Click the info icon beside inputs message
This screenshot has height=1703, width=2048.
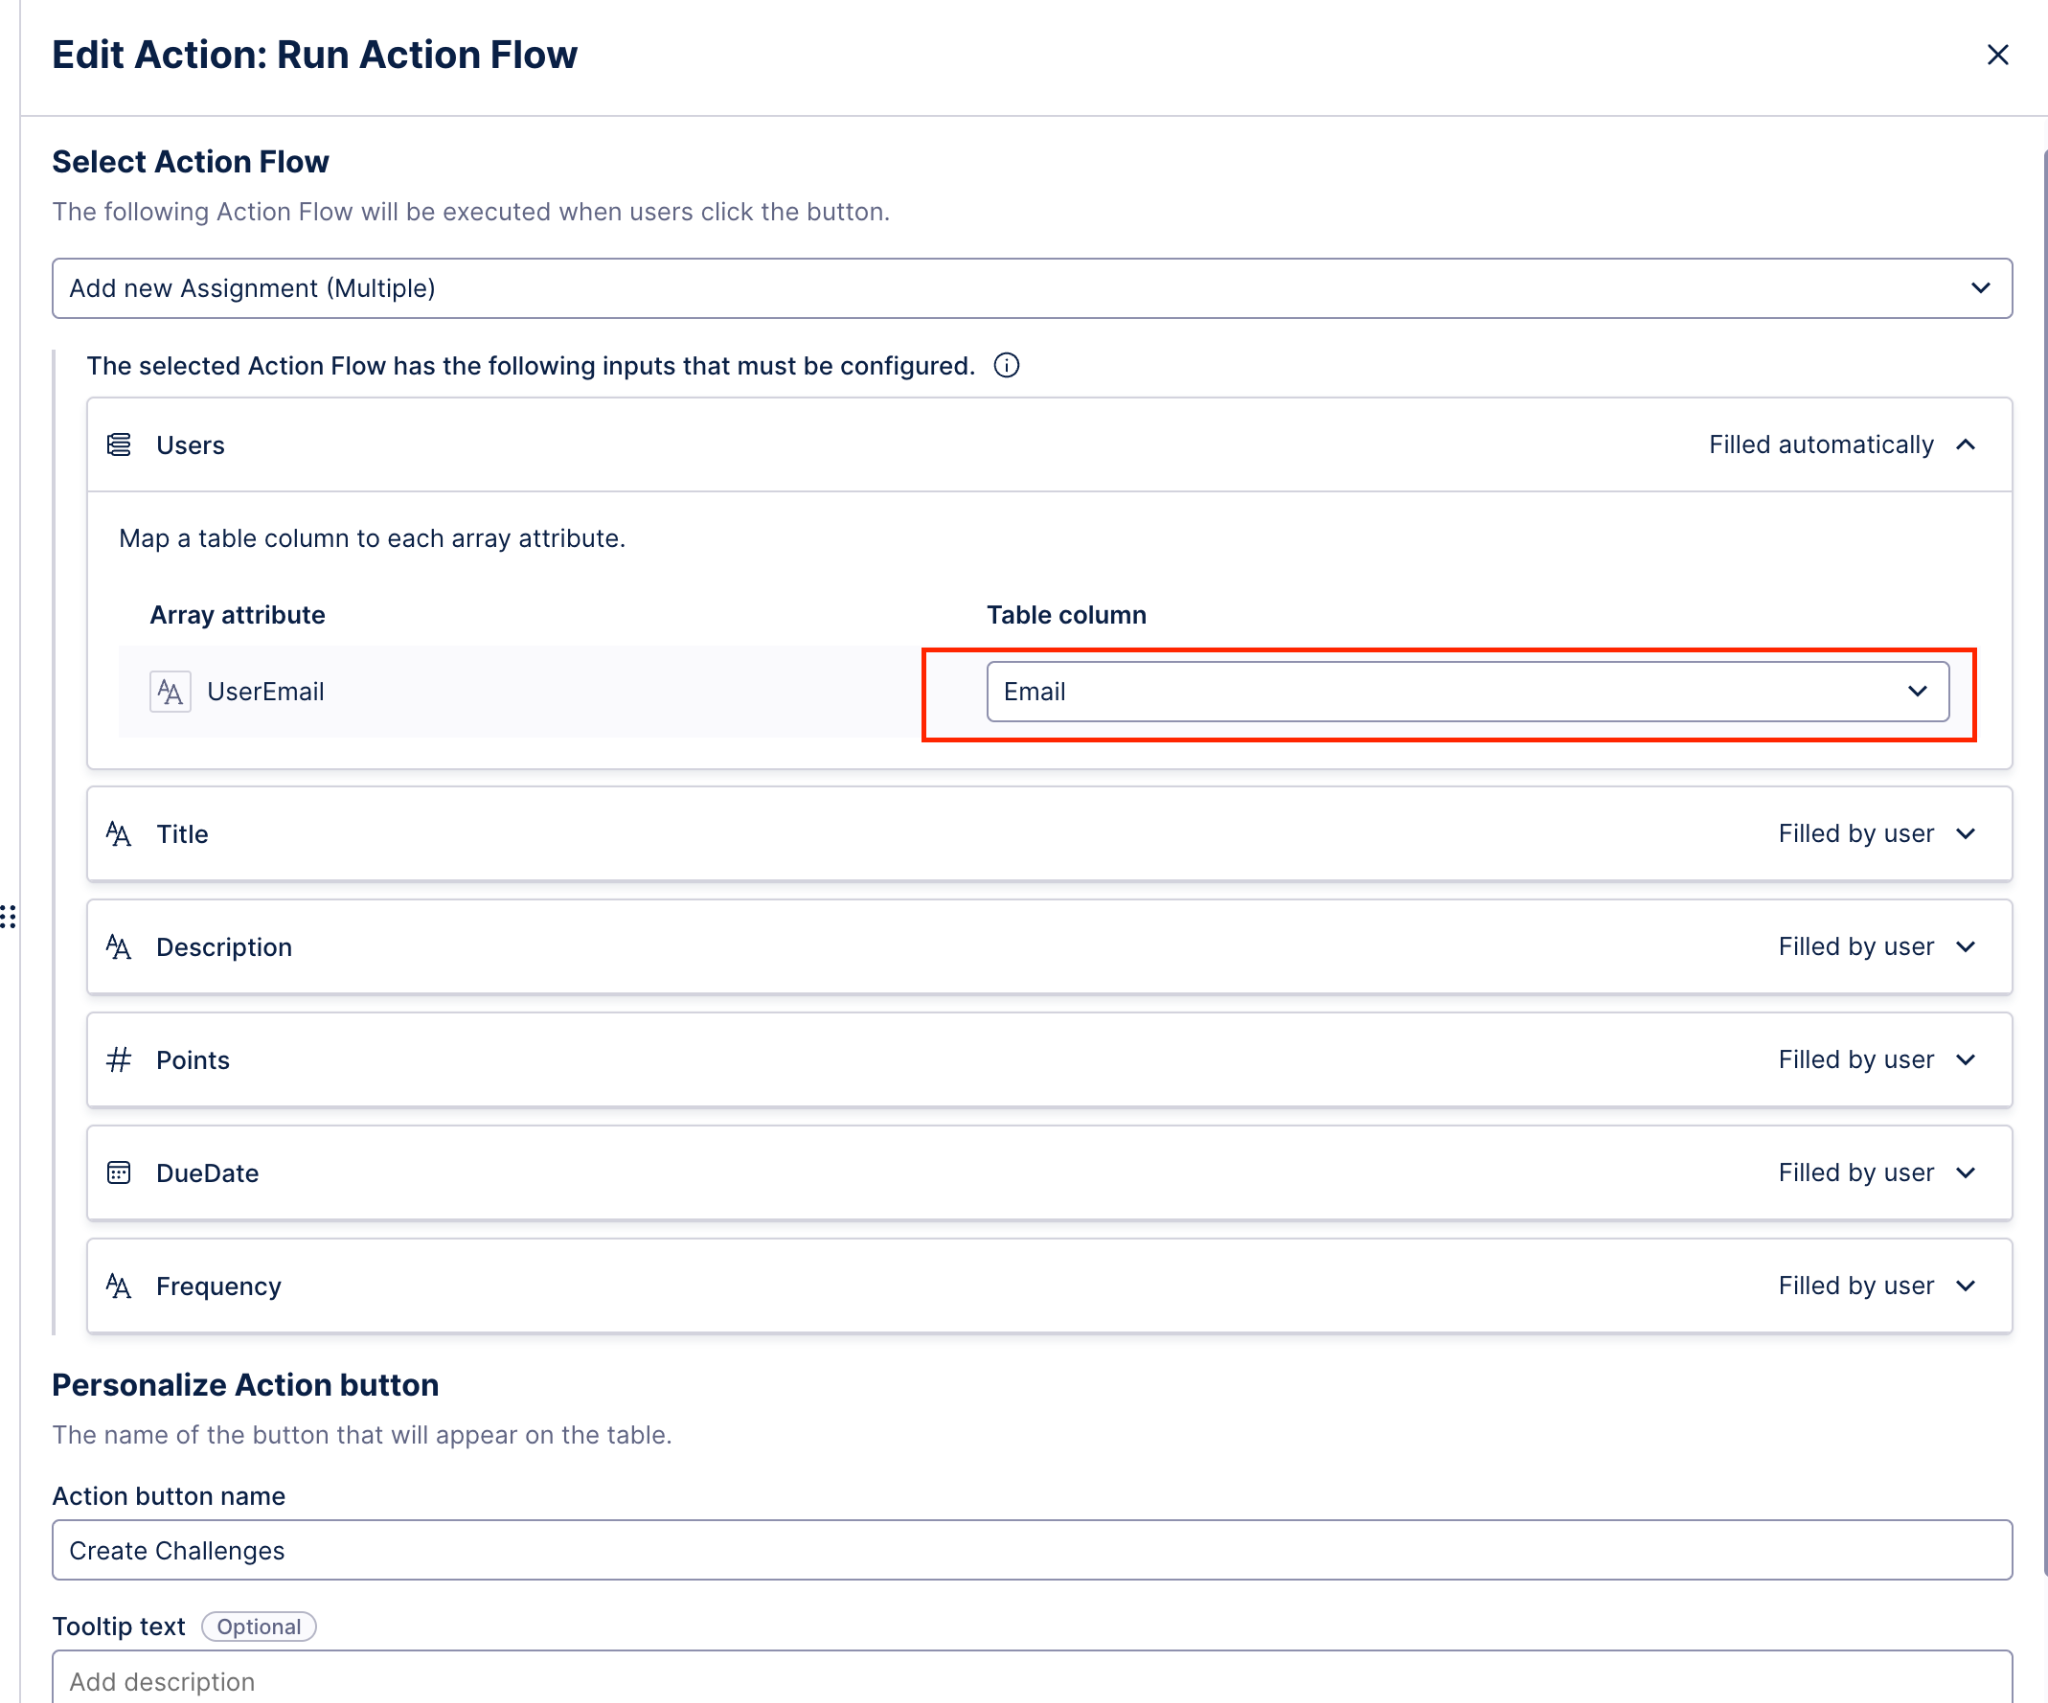[x=1006, y=366]
